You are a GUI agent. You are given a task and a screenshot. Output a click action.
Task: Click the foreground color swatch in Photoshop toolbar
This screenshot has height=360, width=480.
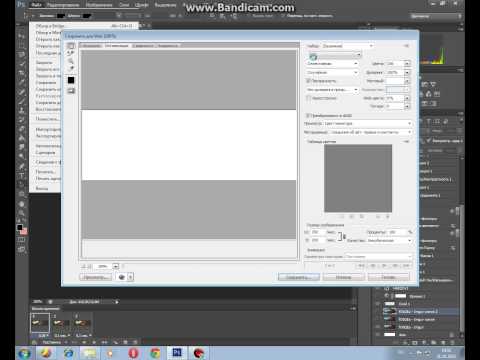point(20,227)
